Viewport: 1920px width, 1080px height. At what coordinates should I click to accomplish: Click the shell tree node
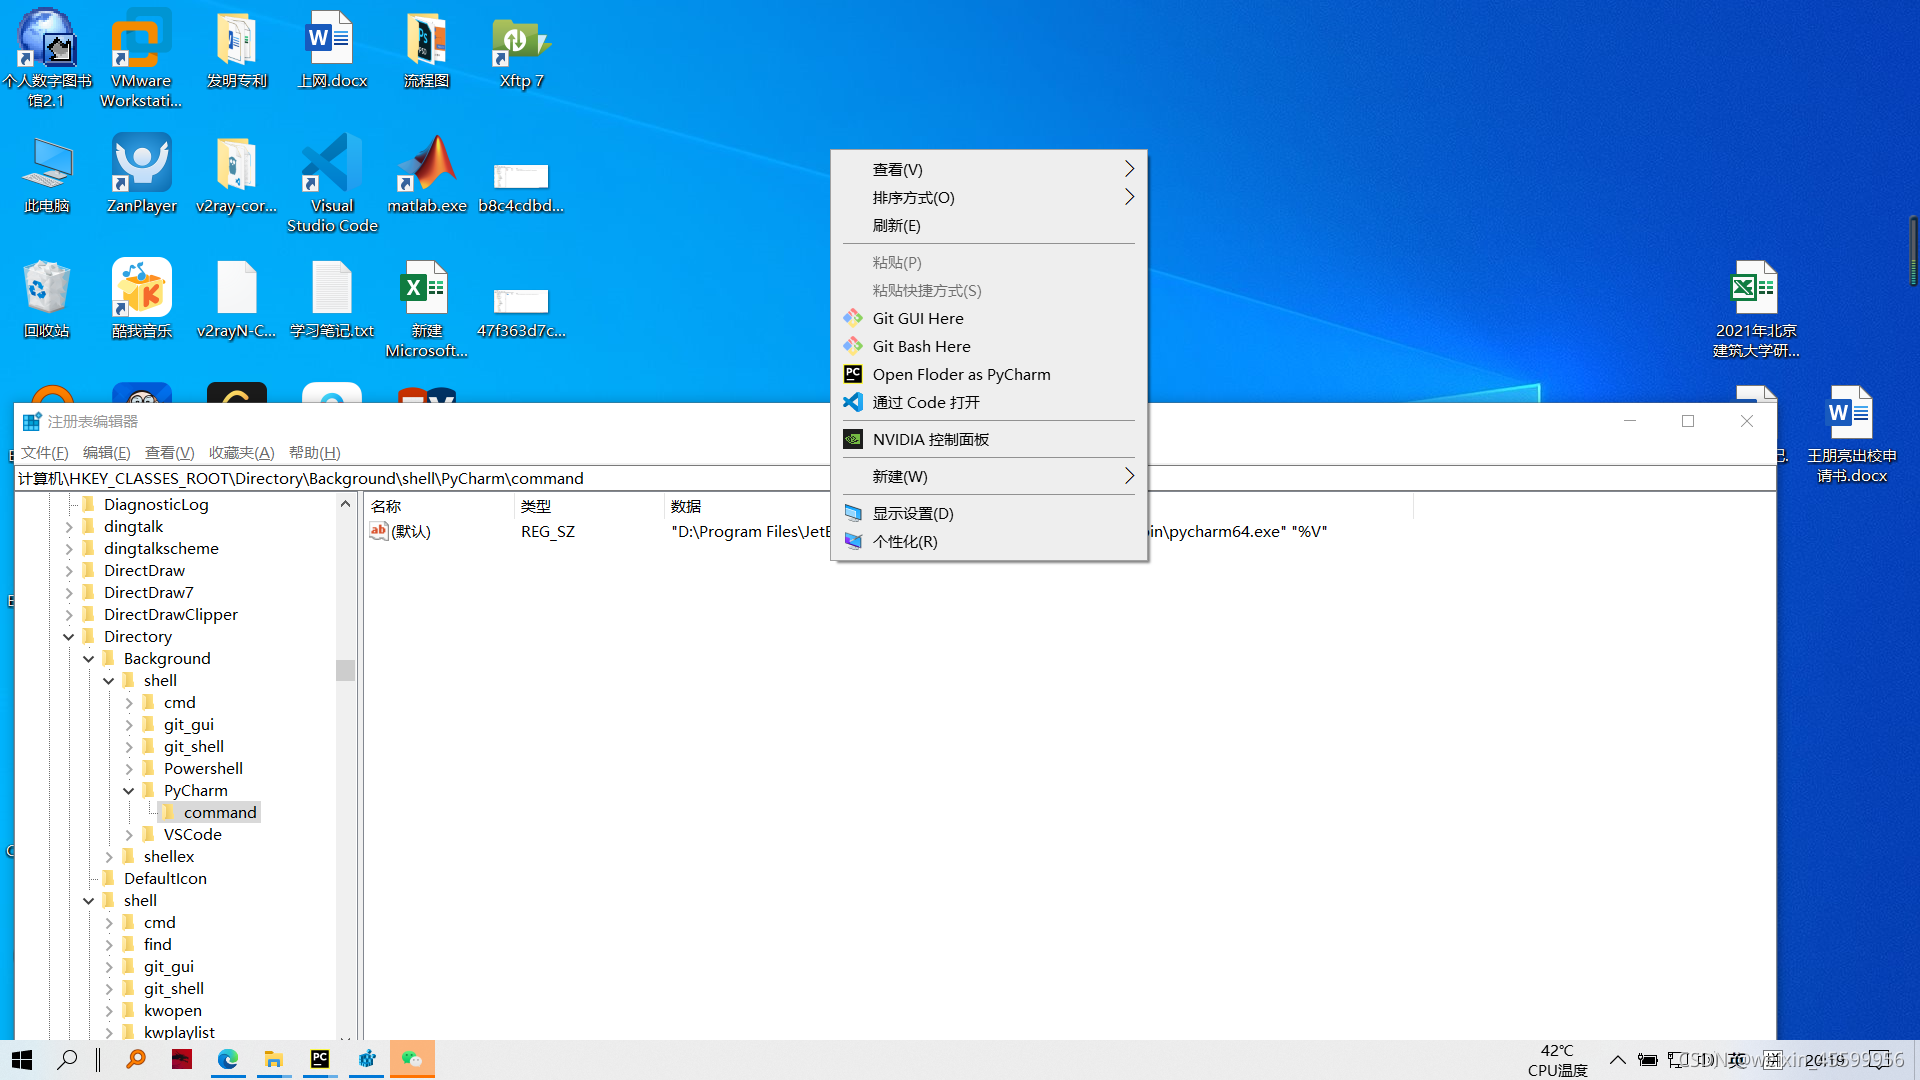pos(160,680)
